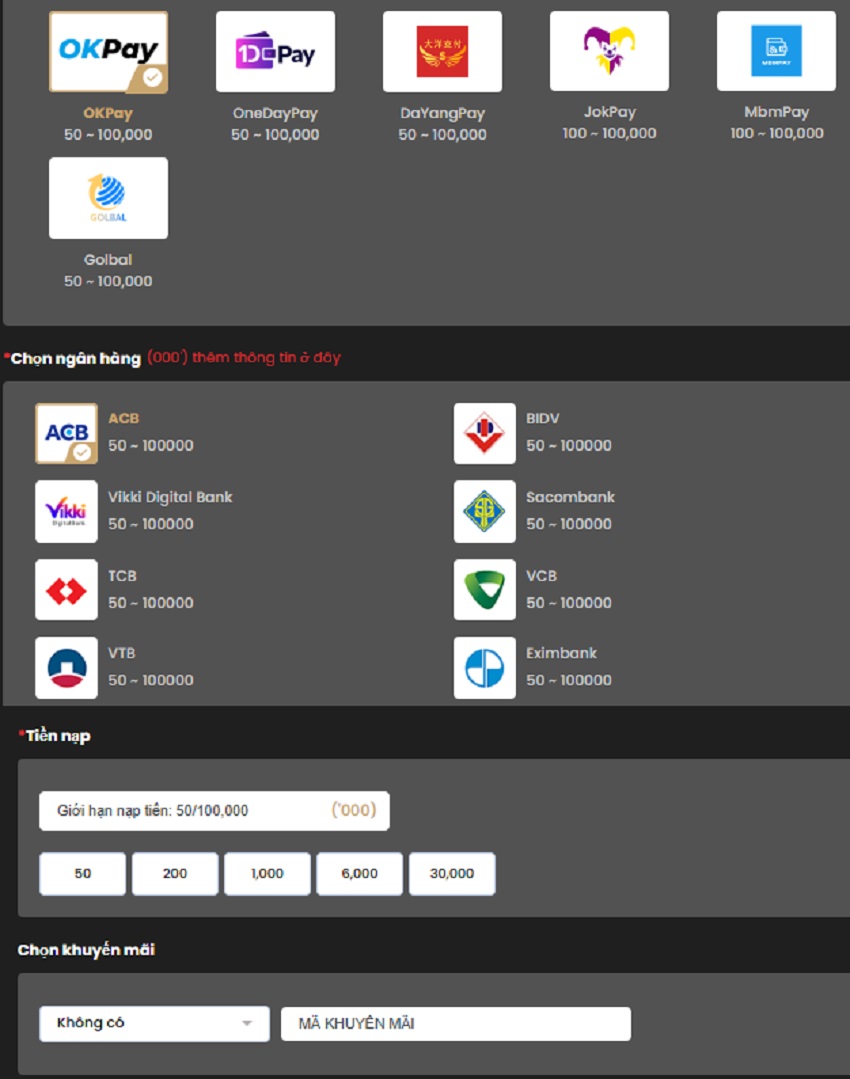The height and width of the screenshot is (1079, 850).
Task: Click the Vikki Digital Bank name
Action: (x=170, y=497)
